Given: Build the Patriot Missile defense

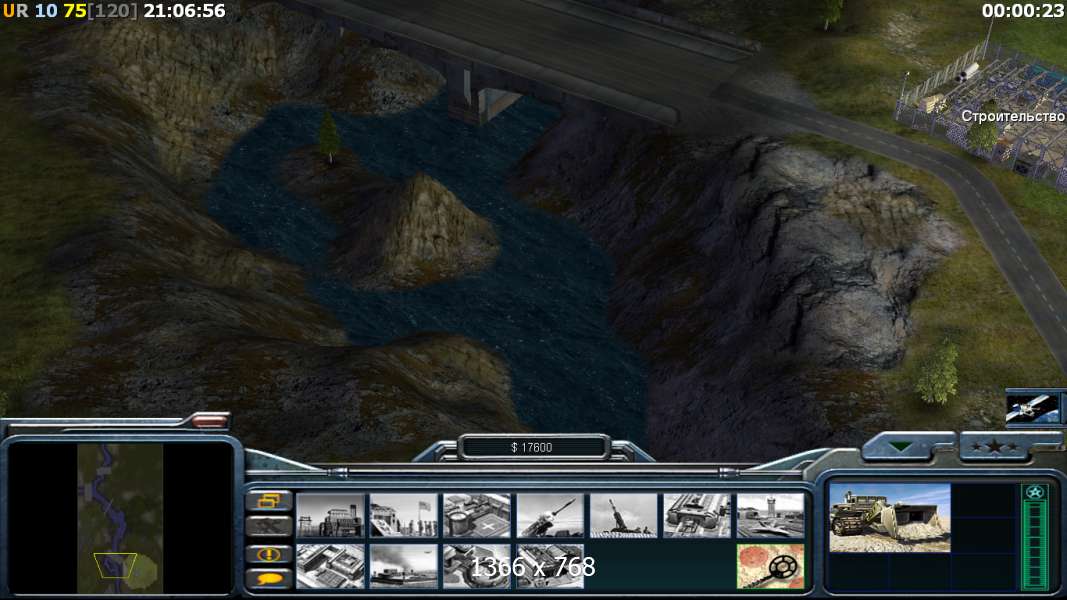Looking at the screenshot, I should click(550, 515).
